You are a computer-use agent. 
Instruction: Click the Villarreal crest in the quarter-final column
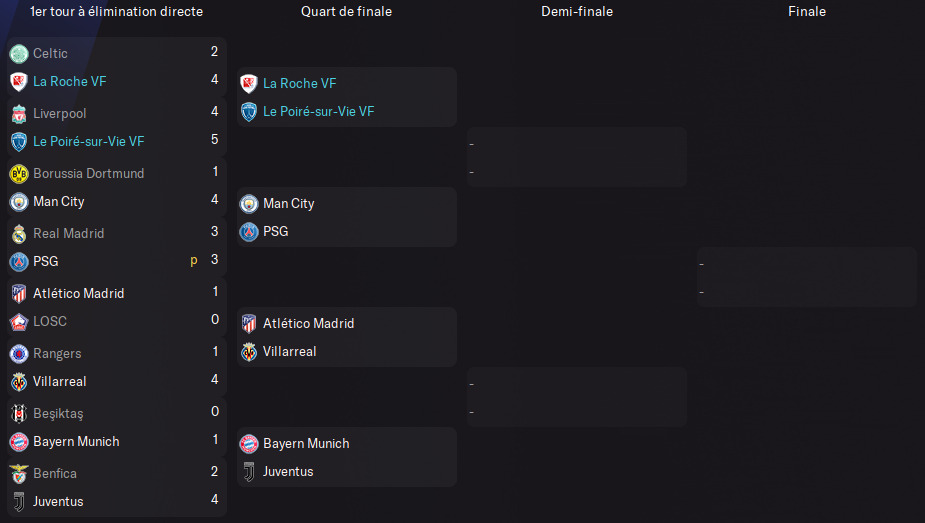249,351
